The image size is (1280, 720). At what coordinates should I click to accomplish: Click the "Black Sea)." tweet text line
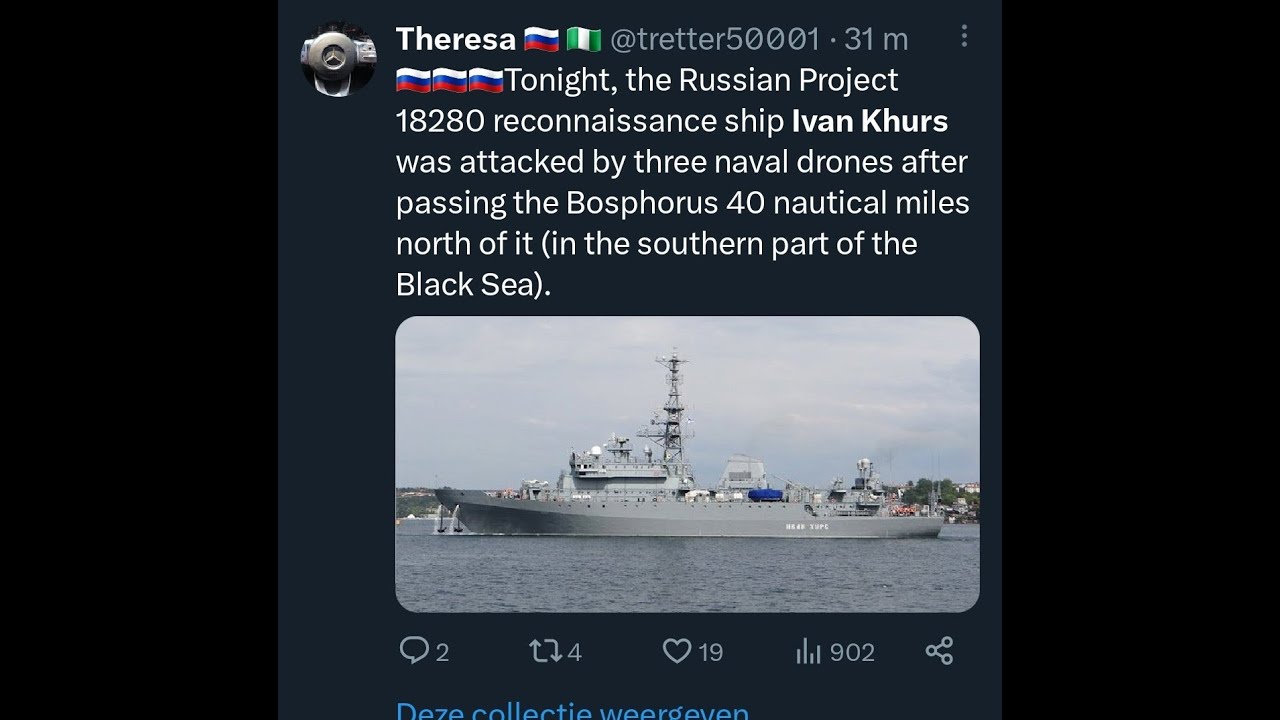point(473,285)
